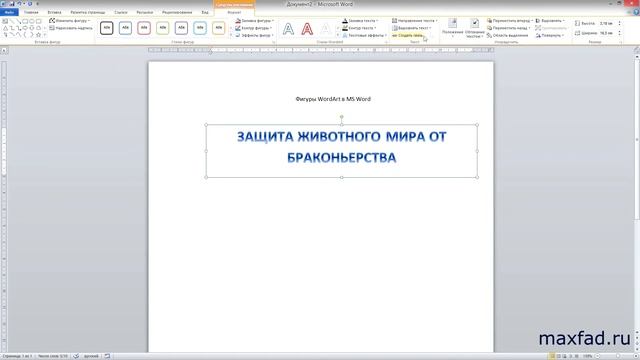Viewport: 640px width, 360px height.
Task: Select the star shape in shapes gallery
Action: (x=38, y=35)
